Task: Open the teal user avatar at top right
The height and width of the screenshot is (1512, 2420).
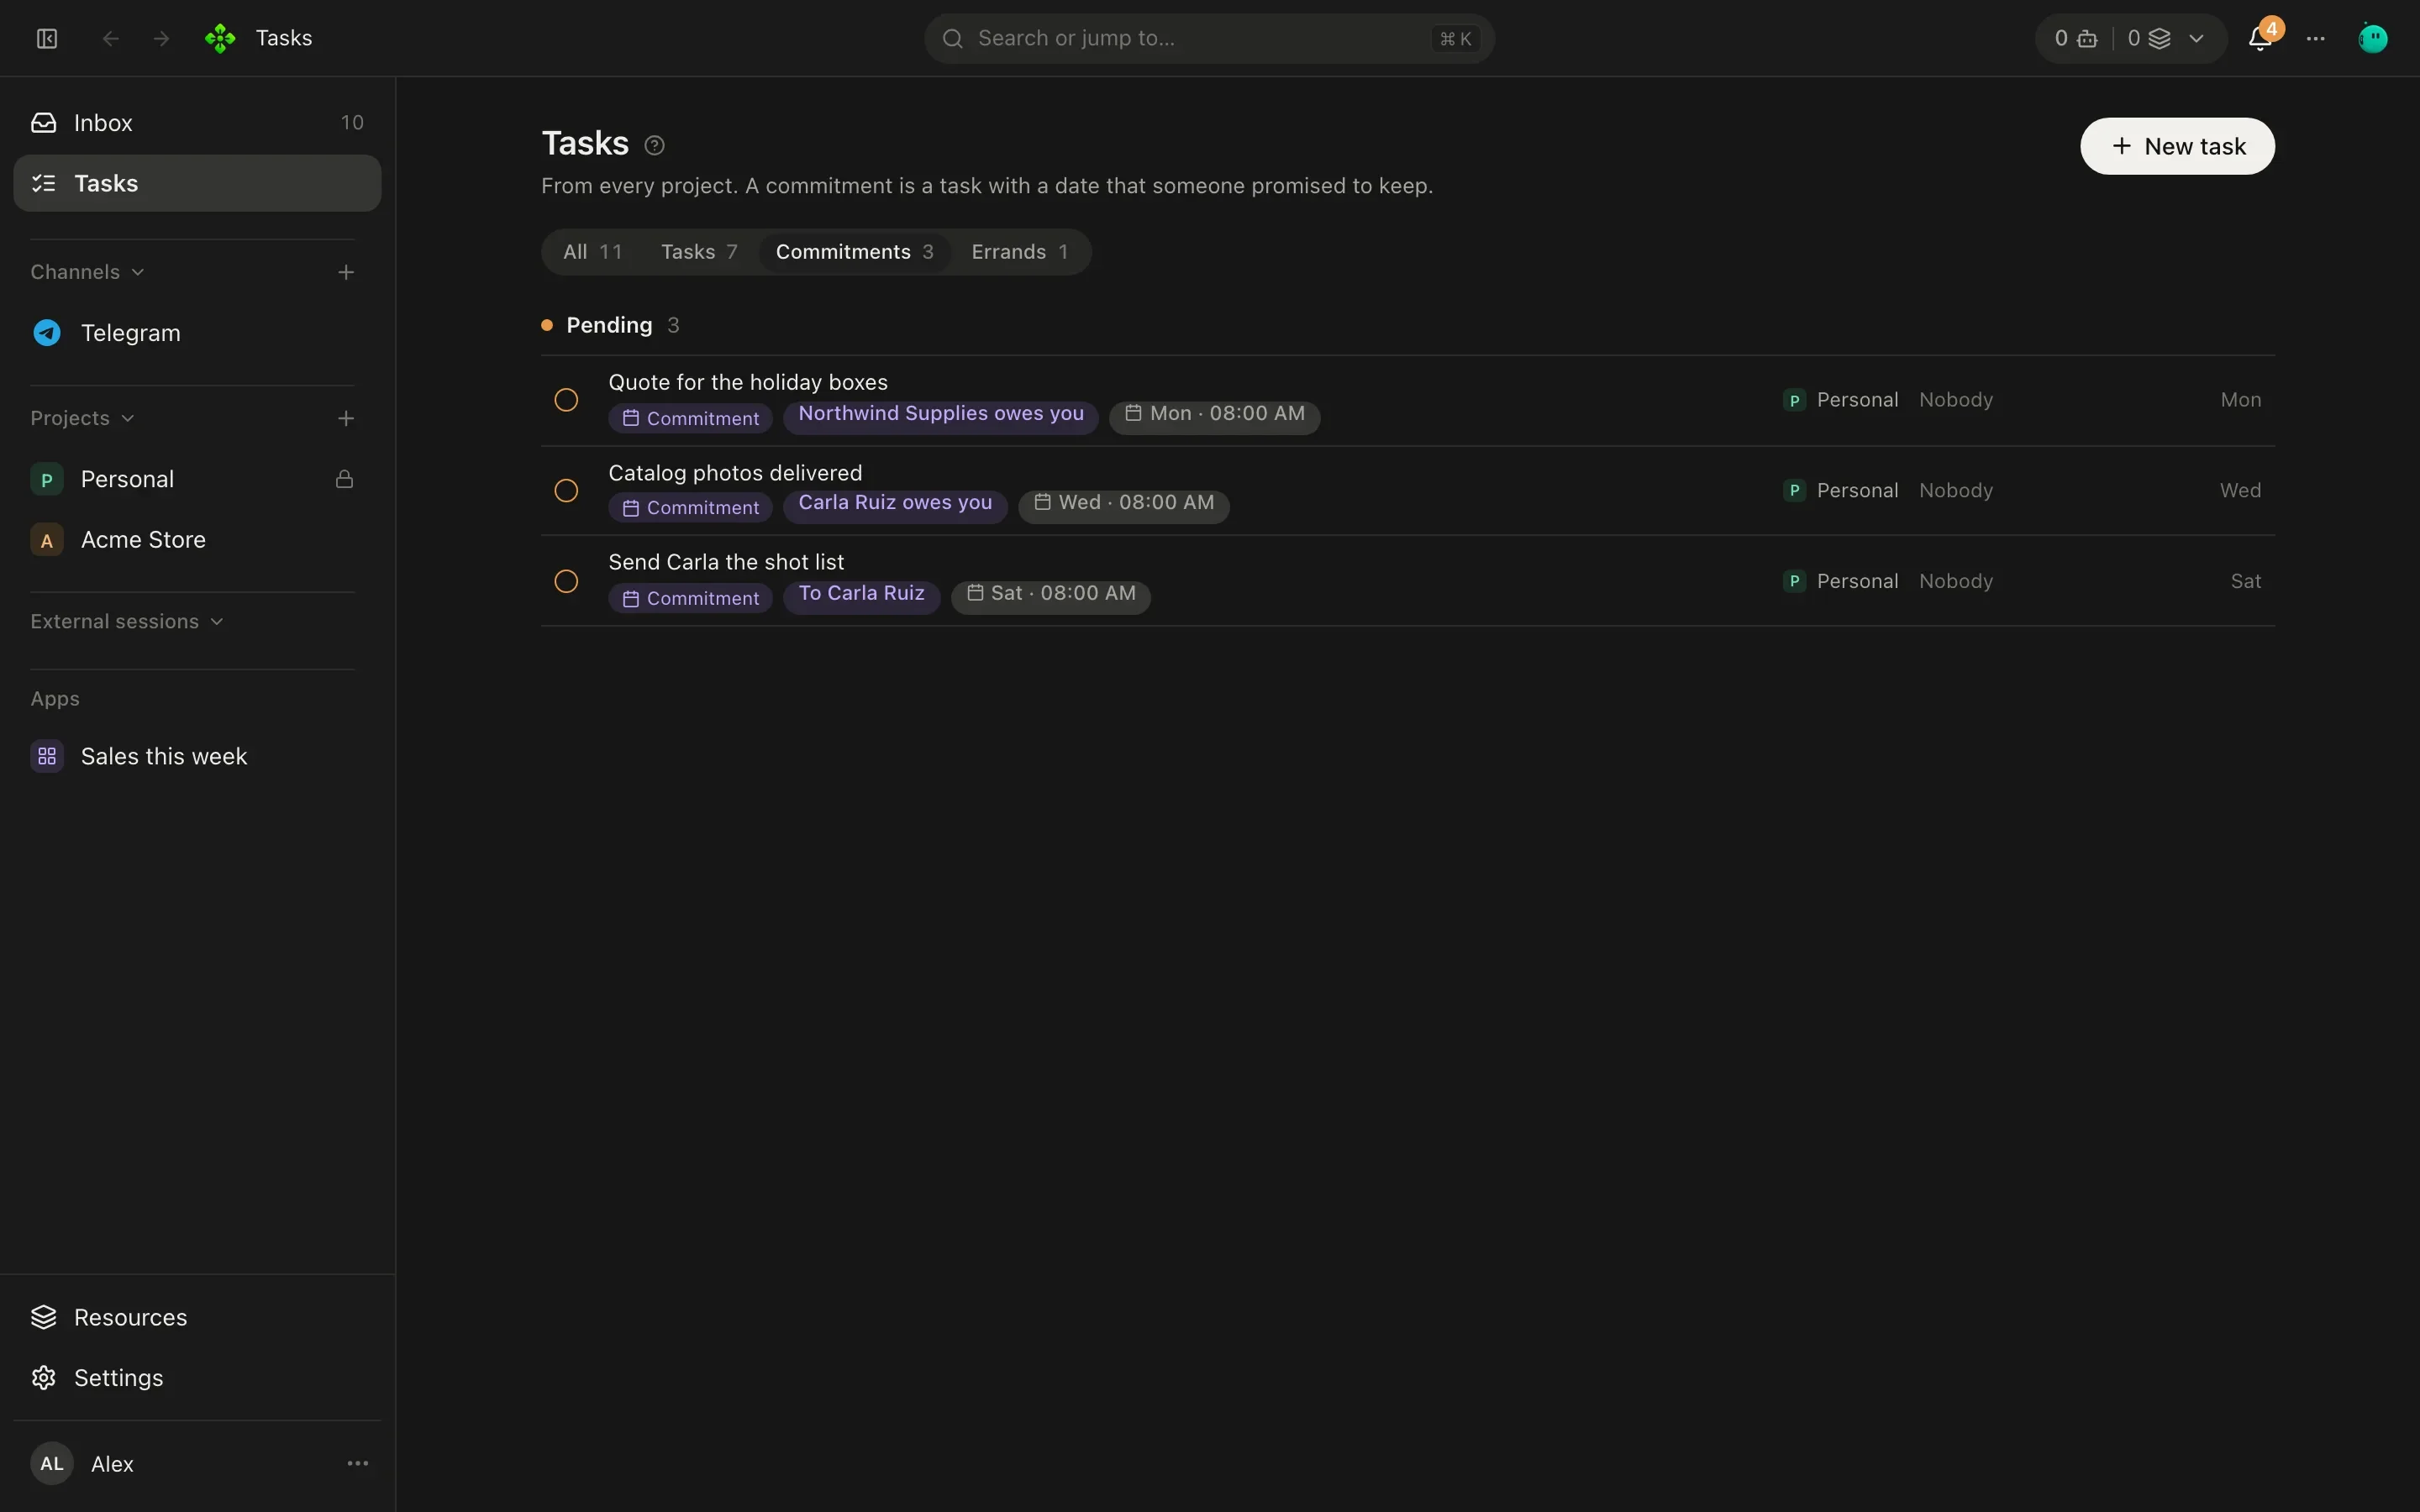Action: click(x=2372, y=38)
